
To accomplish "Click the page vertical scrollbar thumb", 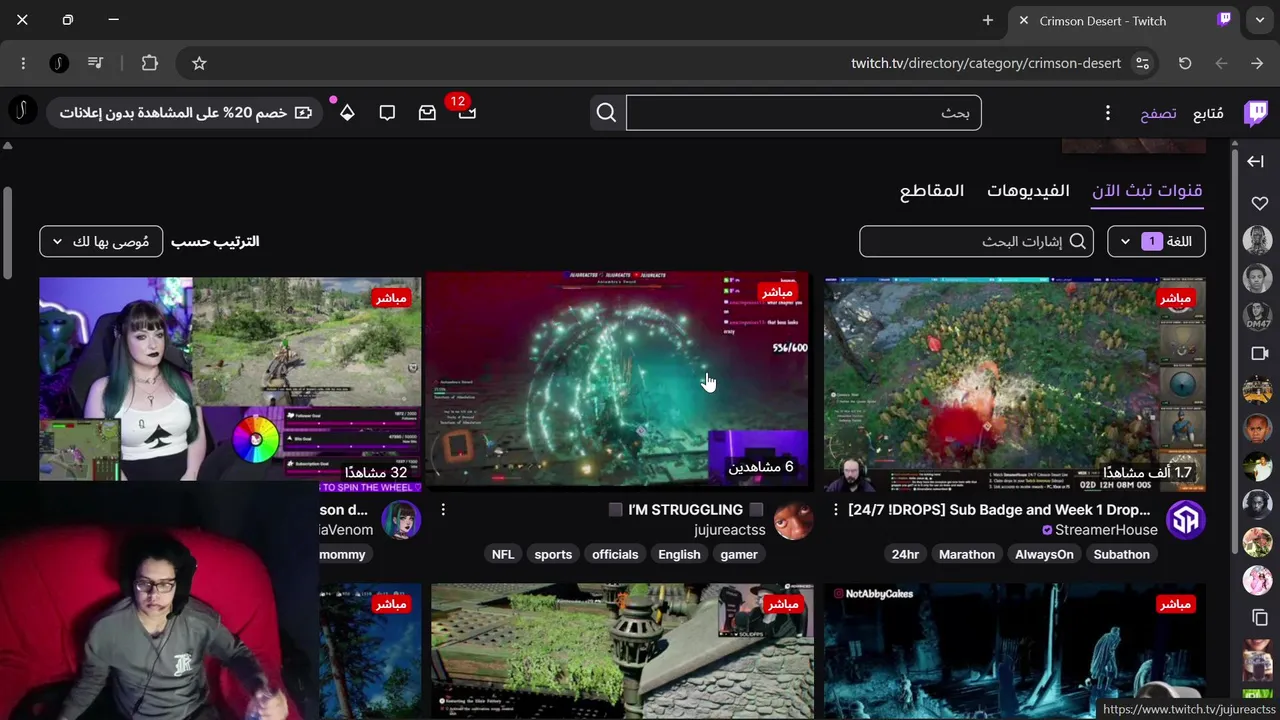I will point(7,233).
